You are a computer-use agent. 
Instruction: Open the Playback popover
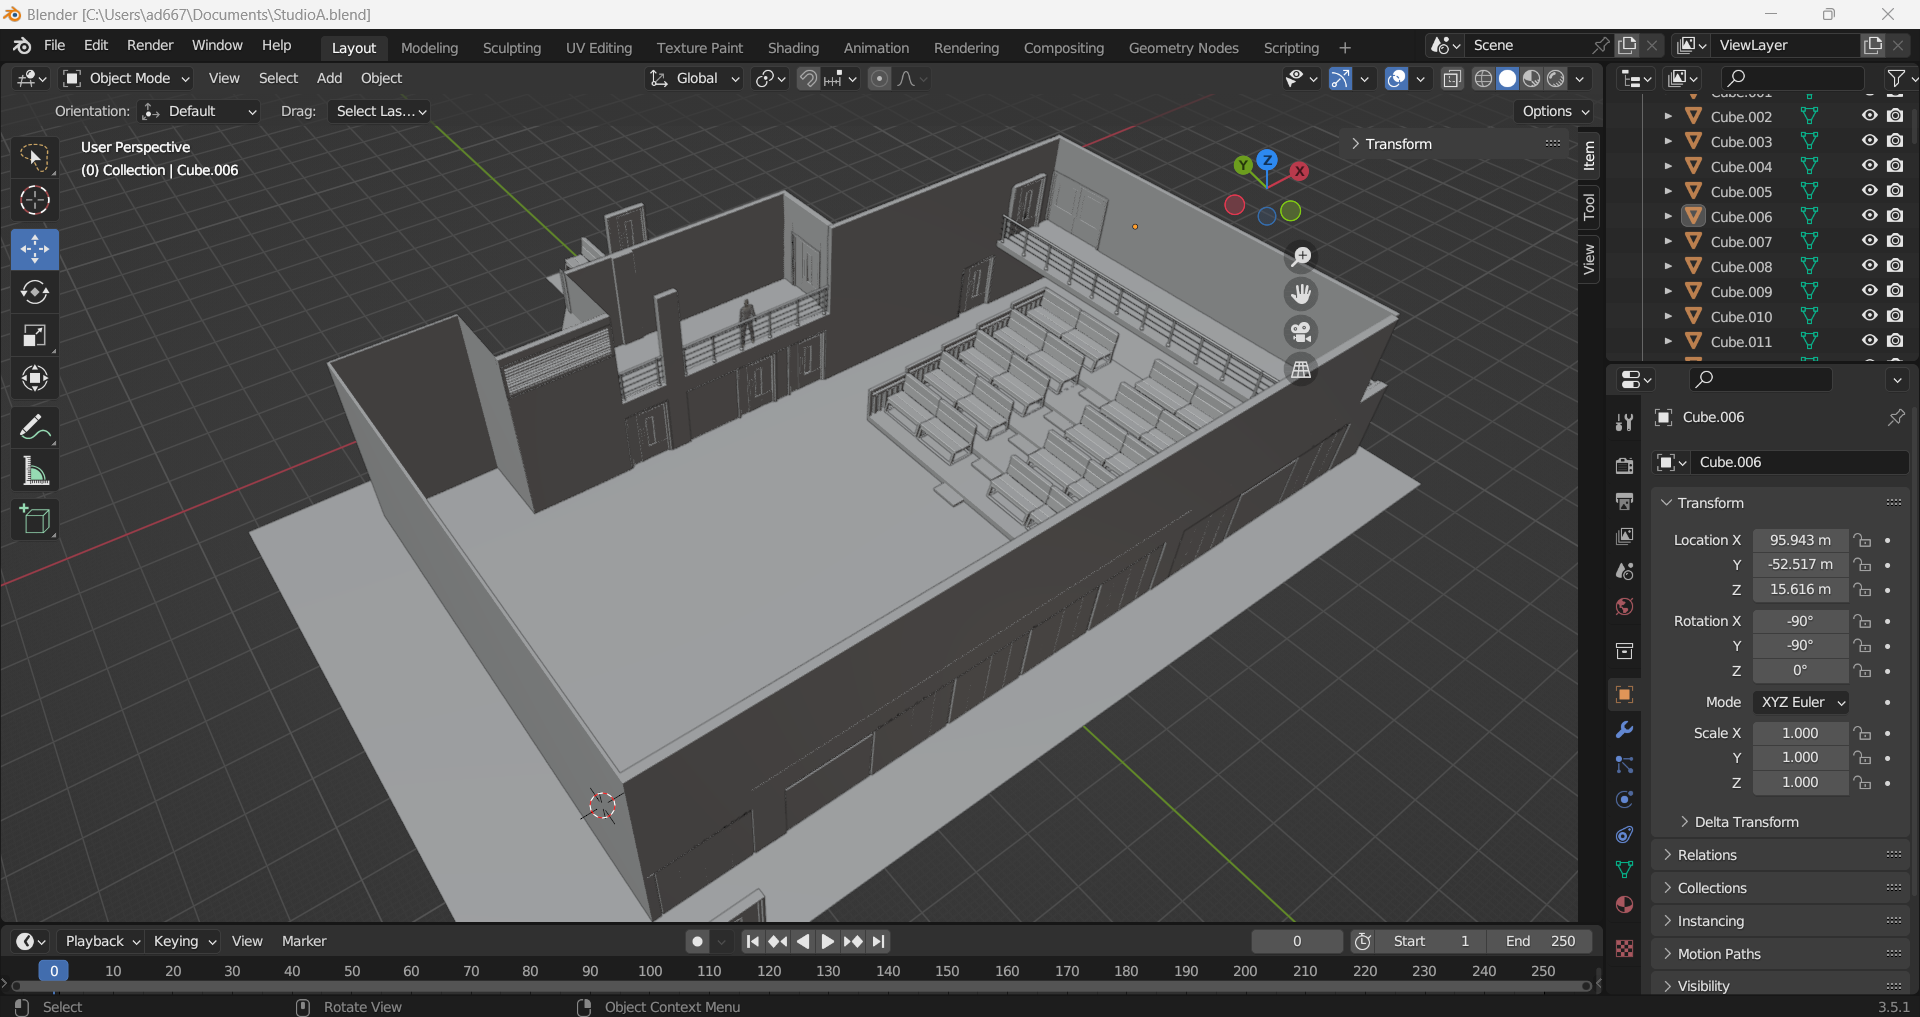pos(101,942)
